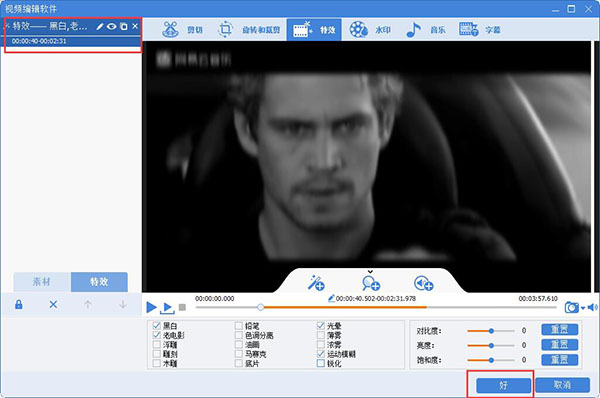Play the video preview
Viewport: 600px width, 398px height.
(x=152, y=307)
